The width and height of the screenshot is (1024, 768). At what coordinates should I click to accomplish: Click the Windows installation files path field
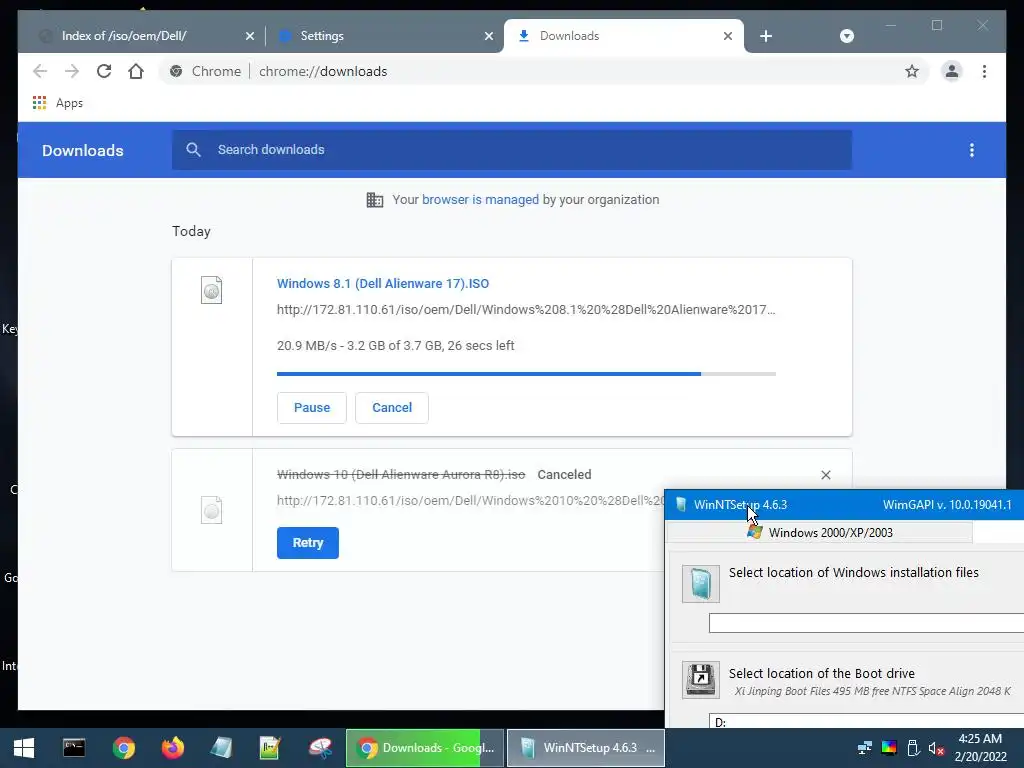(x=866, y=623)
